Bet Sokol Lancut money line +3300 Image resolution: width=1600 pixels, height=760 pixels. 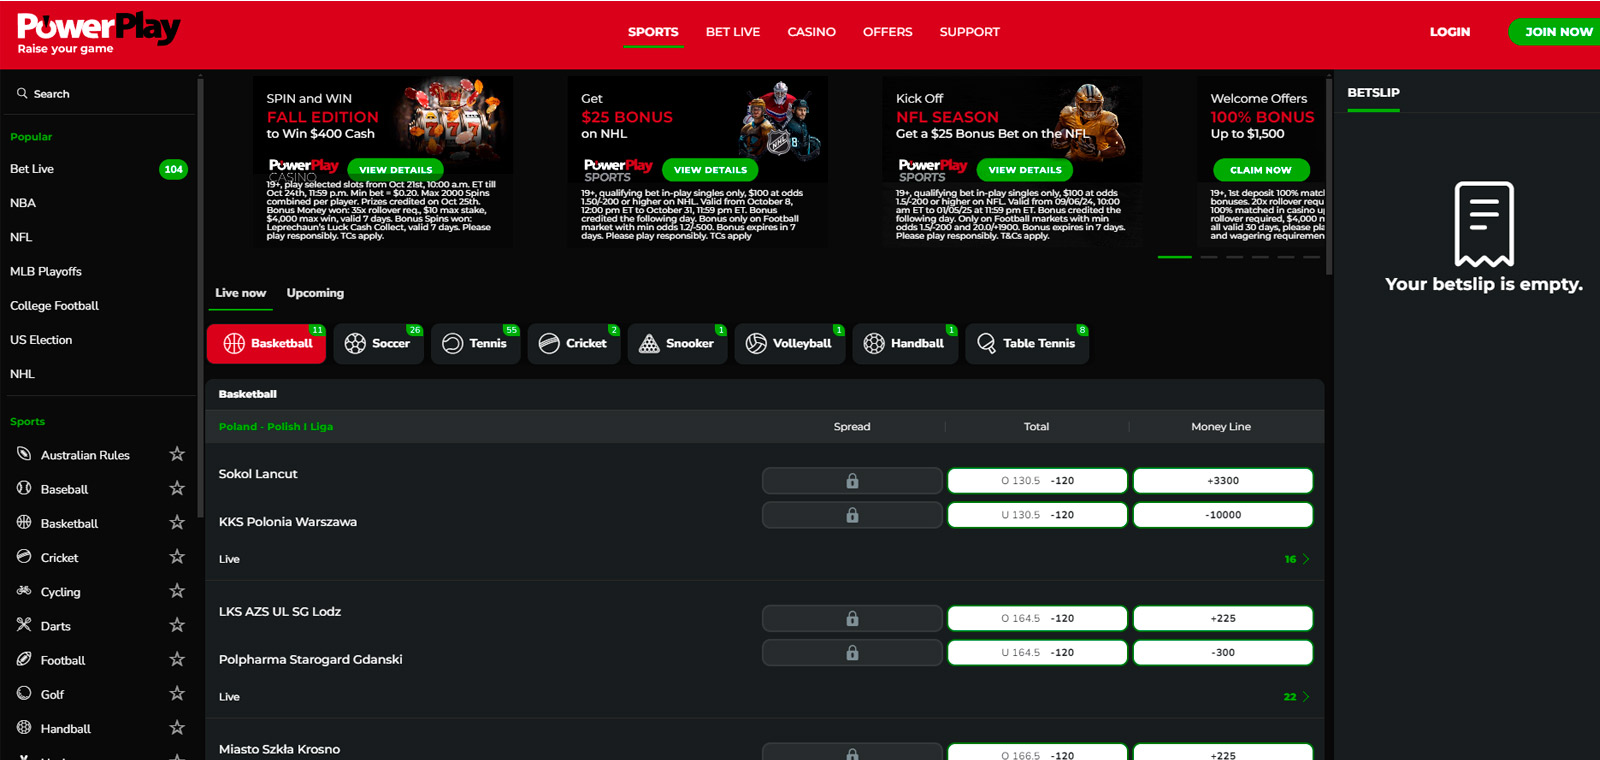1223,481
